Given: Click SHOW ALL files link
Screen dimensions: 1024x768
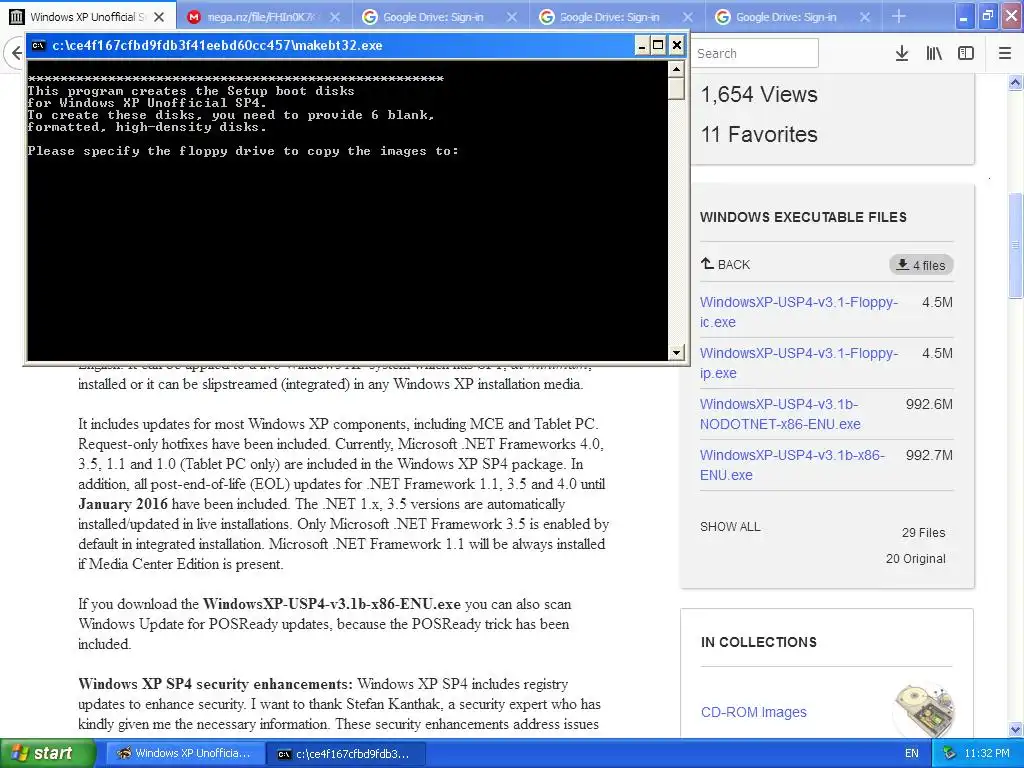Looking at the screenshot, I should click(730, 526).
